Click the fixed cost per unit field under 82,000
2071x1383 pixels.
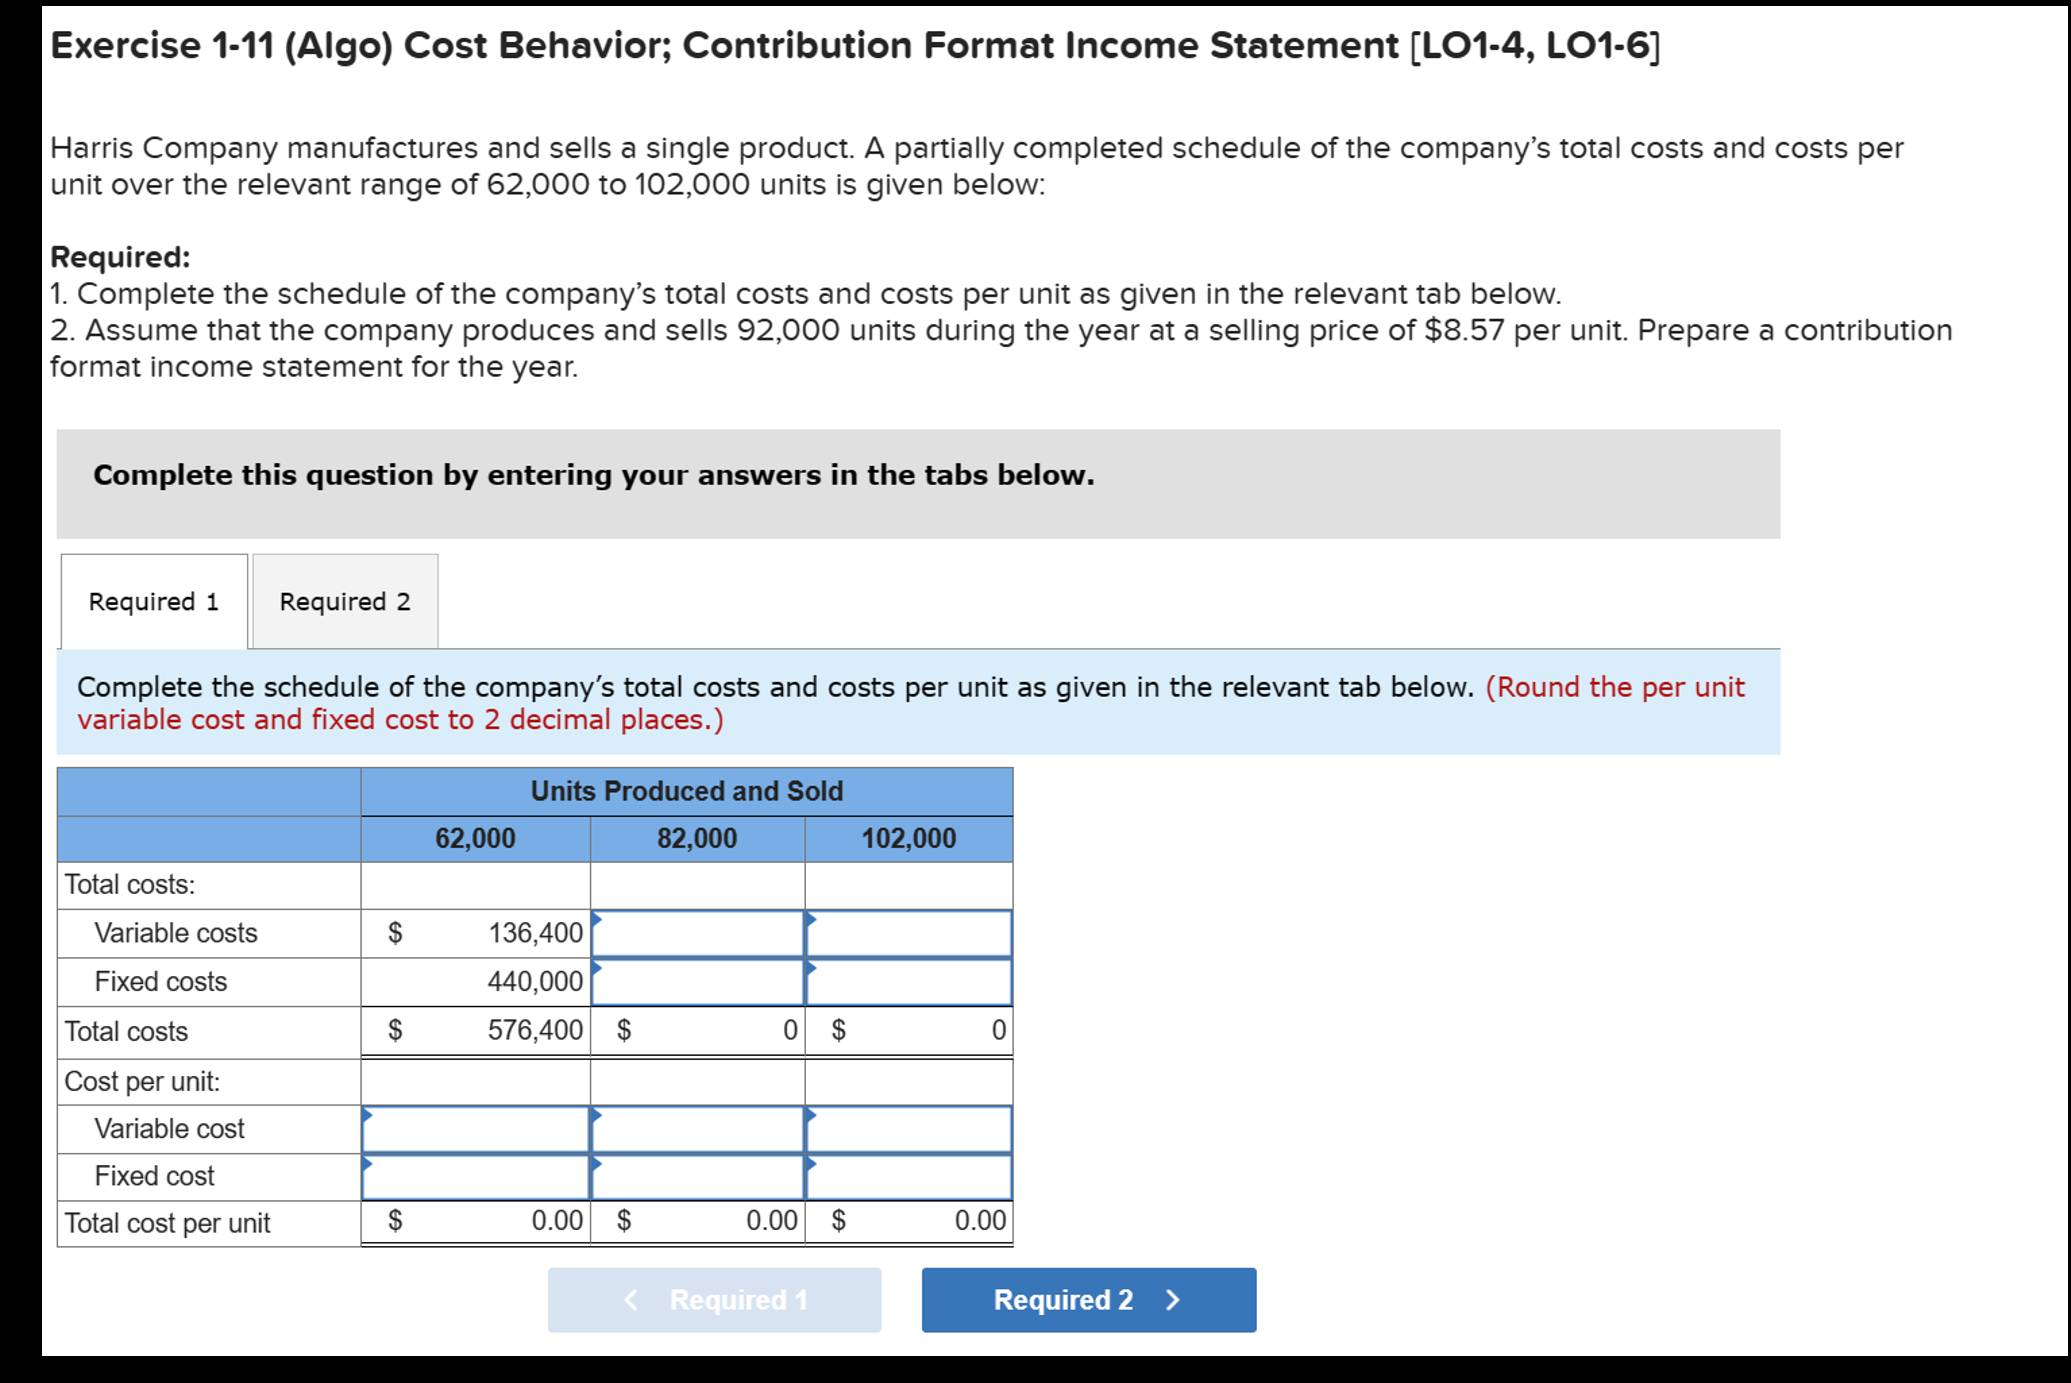click(x=698, y=1176)
